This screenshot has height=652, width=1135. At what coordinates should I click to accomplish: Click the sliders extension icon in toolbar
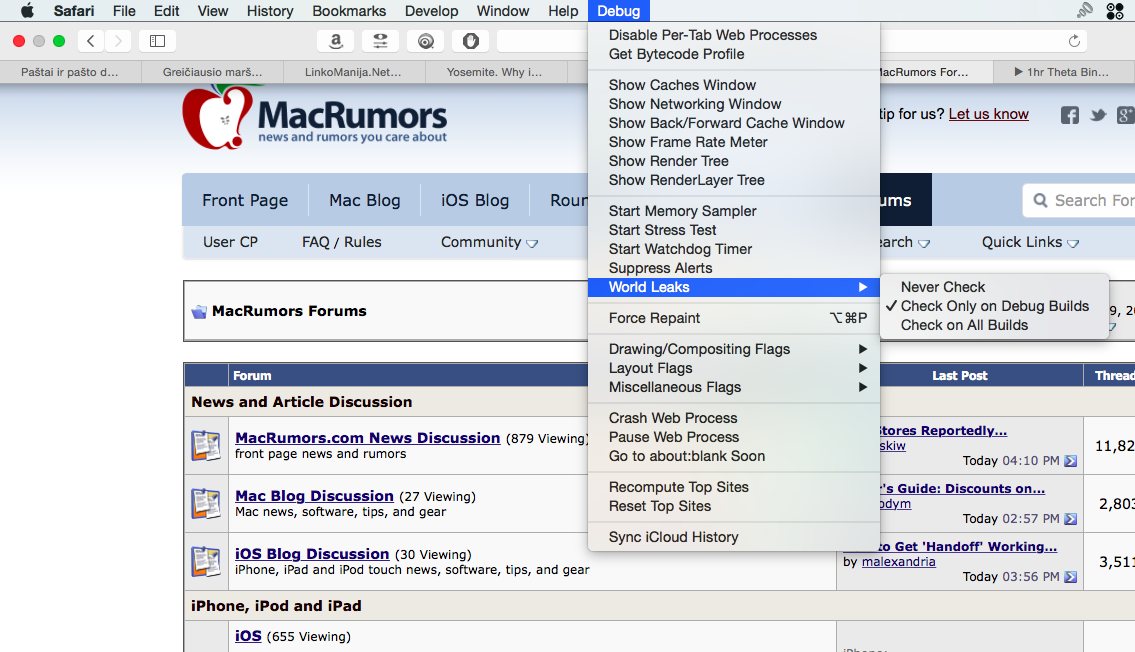pyautogui.click(x=380, y=41)
